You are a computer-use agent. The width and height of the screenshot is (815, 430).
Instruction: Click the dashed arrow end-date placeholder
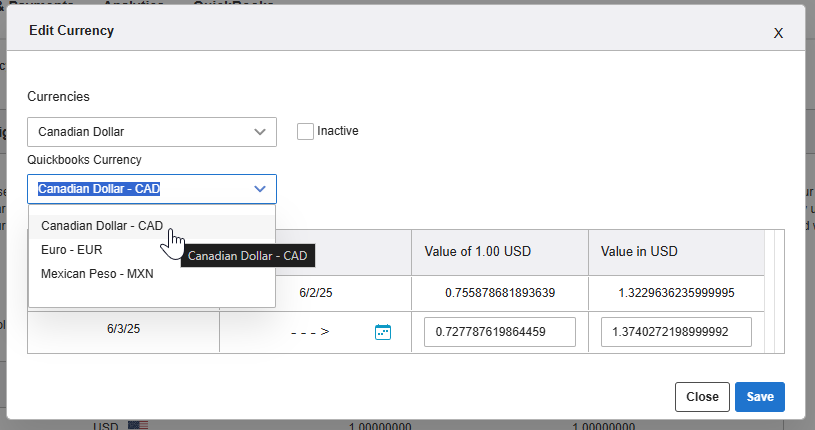[x=310, y=332]
